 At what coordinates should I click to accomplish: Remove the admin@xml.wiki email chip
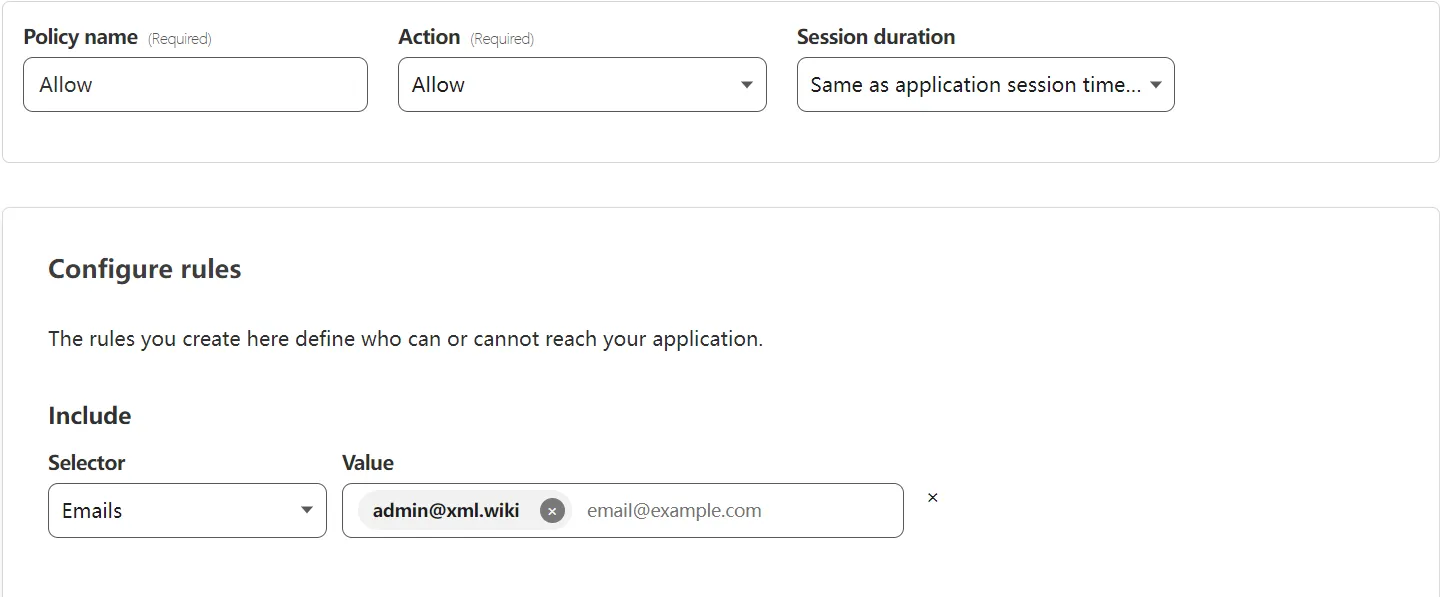click(x=552, y=511)
